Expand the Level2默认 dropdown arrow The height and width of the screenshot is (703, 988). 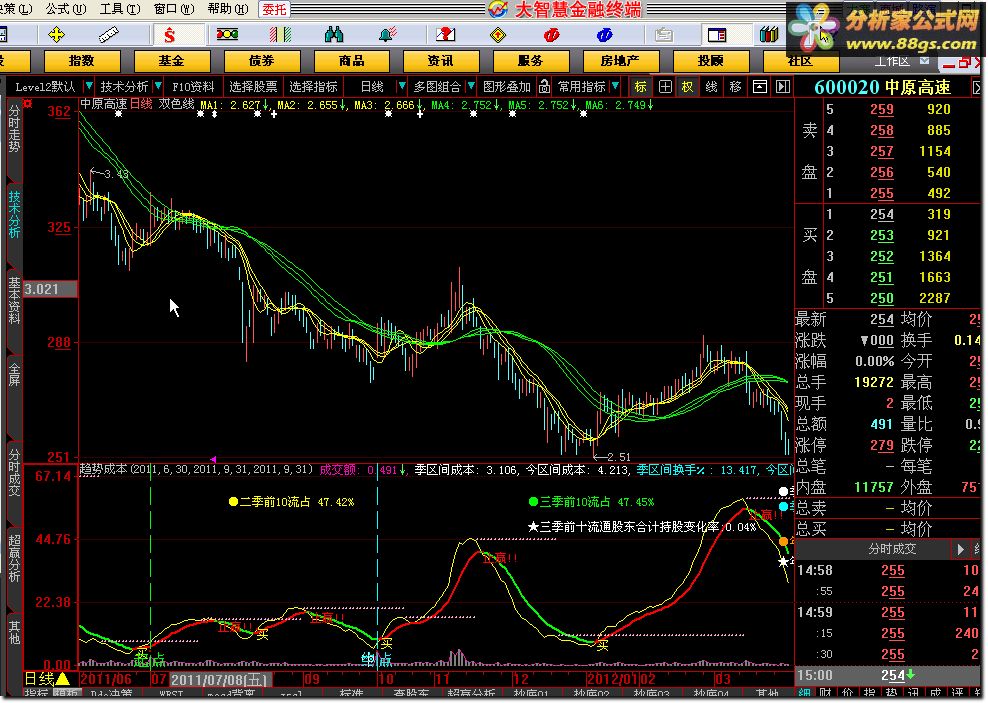point(89,86)
